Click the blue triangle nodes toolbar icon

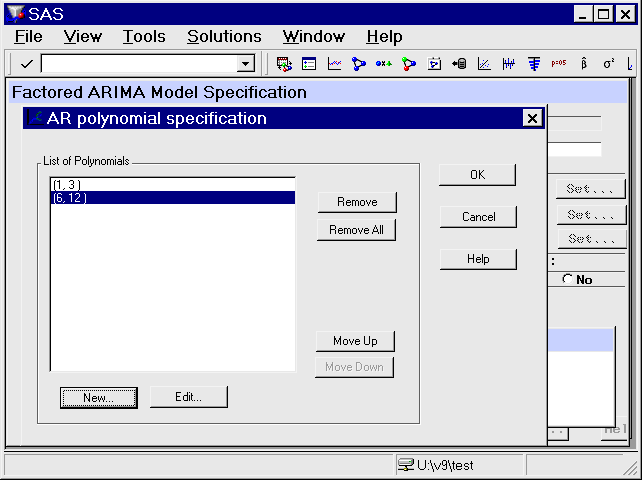point(359,64)
